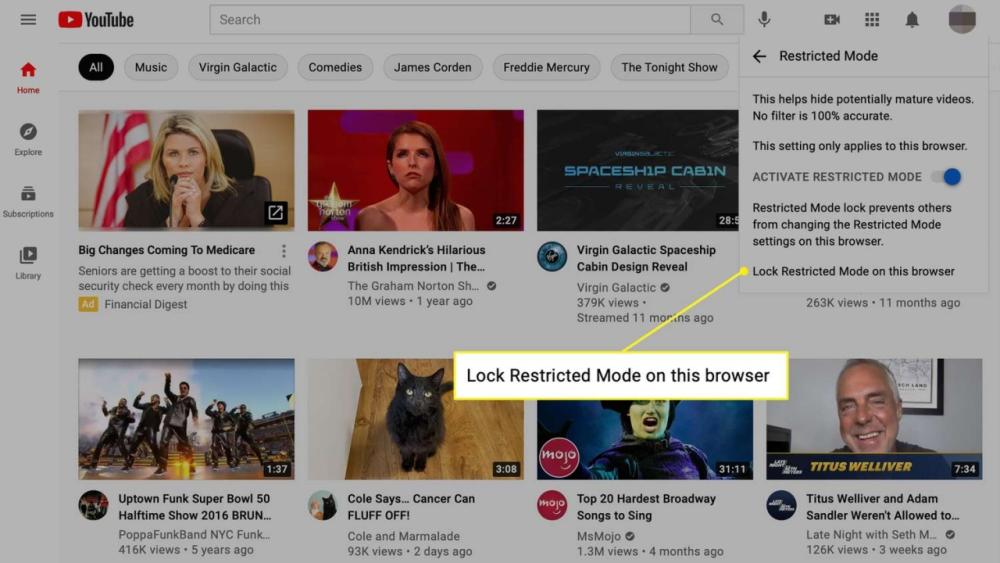Open Virgin Galactic Spaceship Cabin Design Reveal title

646,258
